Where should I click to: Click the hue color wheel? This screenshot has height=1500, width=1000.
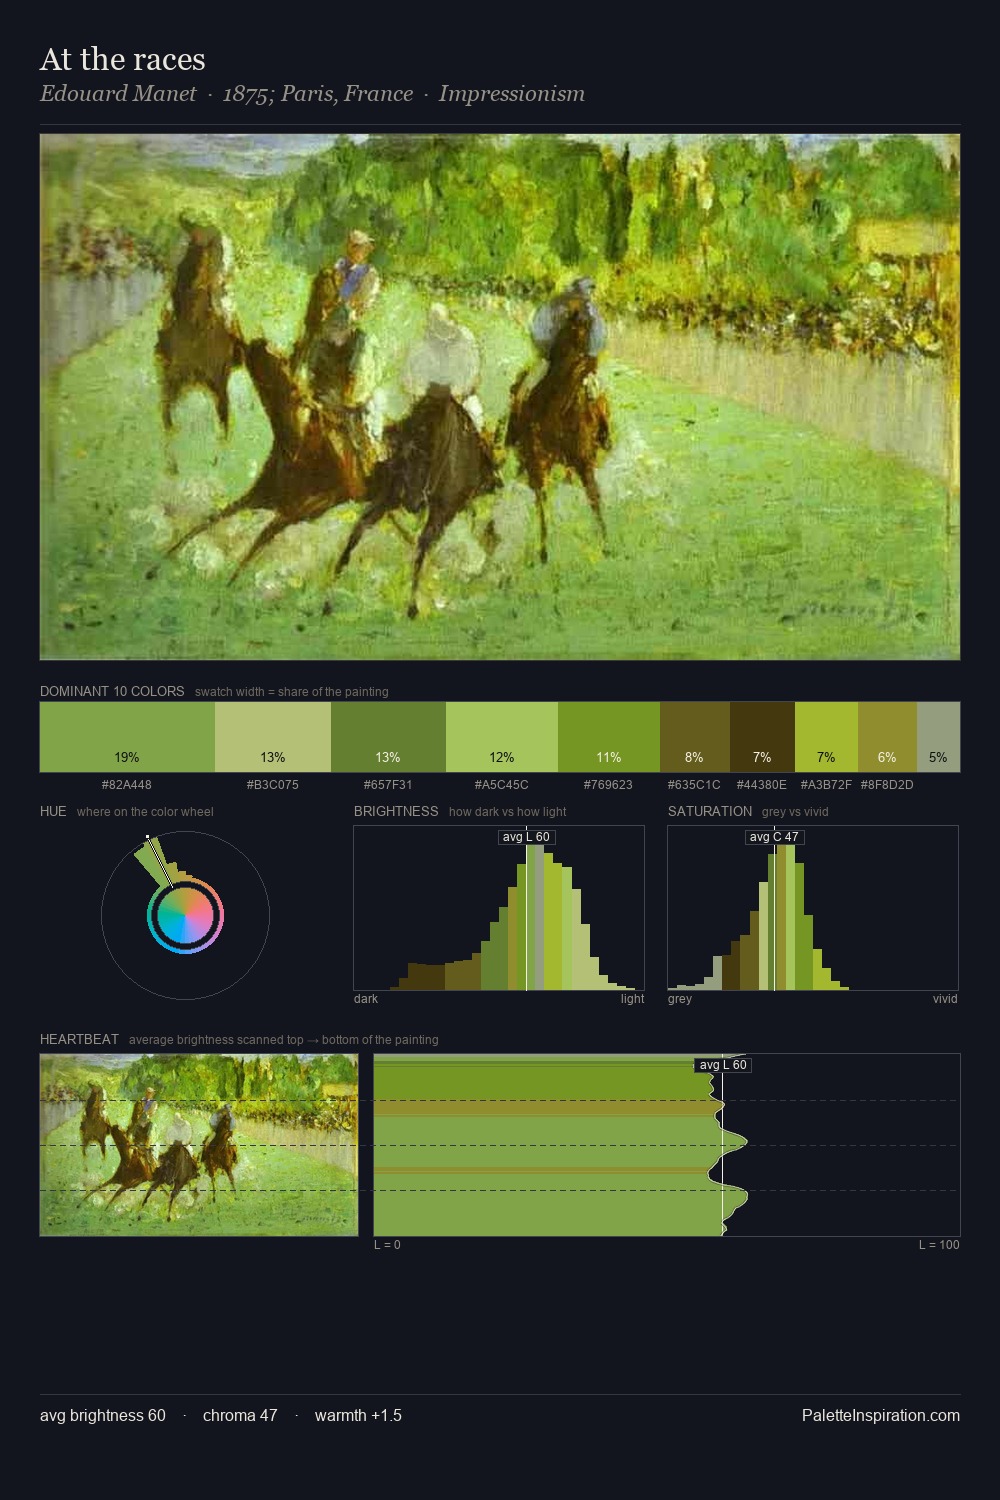click(x=185, y=915)
